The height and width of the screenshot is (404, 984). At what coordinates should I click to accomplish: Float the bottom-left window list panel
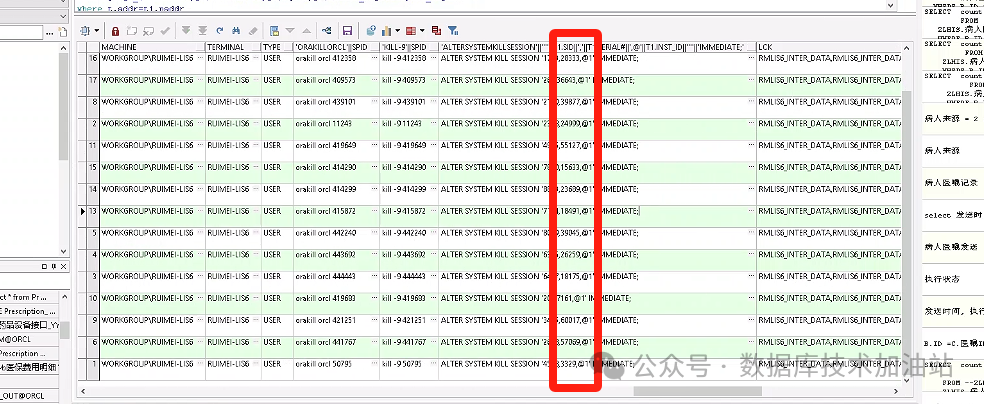(x=45, y=267)
